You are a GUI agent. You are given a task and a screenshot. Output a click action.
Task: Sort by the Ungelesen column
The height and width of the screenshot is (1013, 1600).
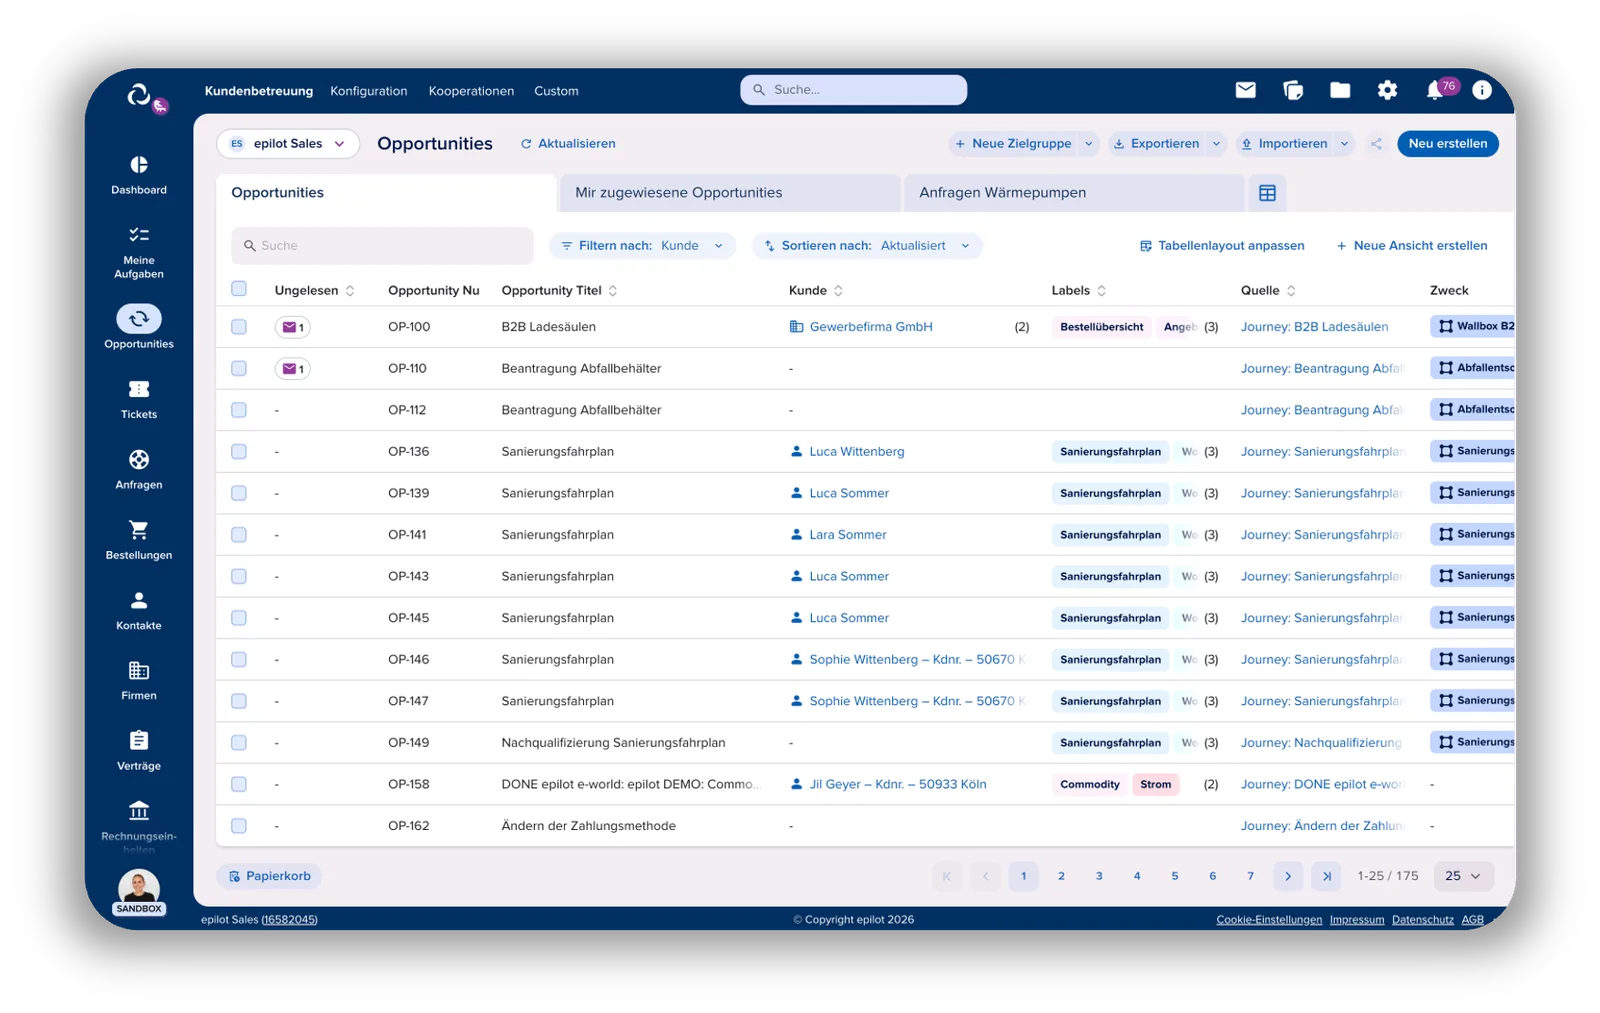314,291
